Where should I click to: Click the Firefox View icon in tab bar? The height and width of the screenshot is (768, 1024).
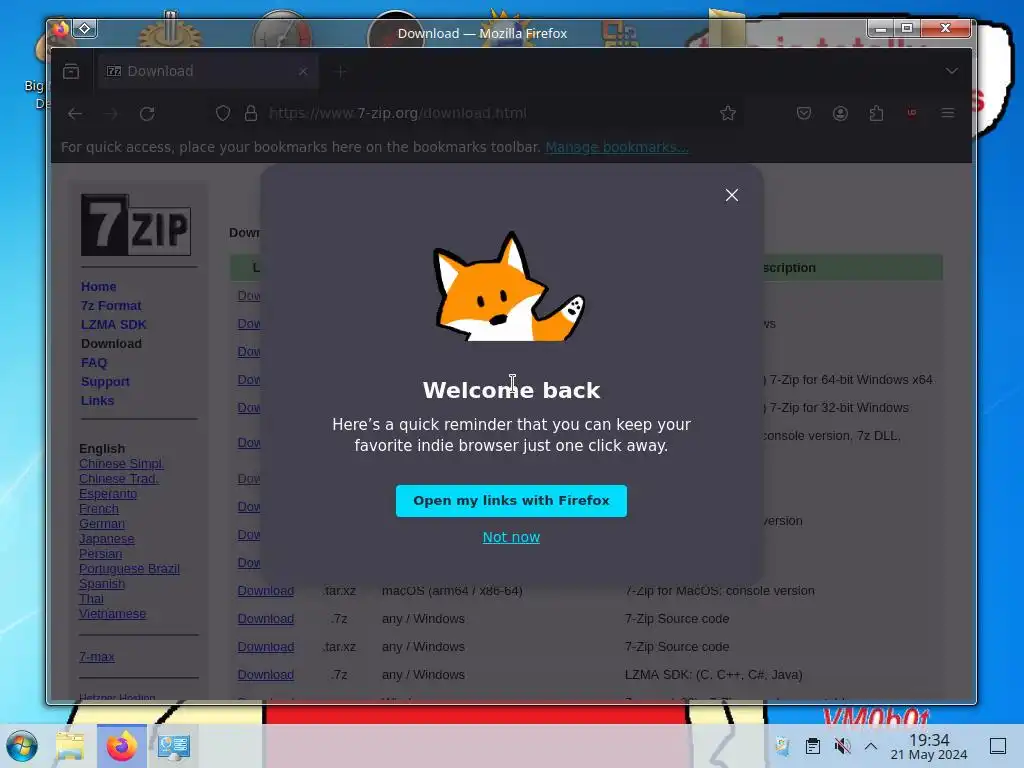point(71,71)
